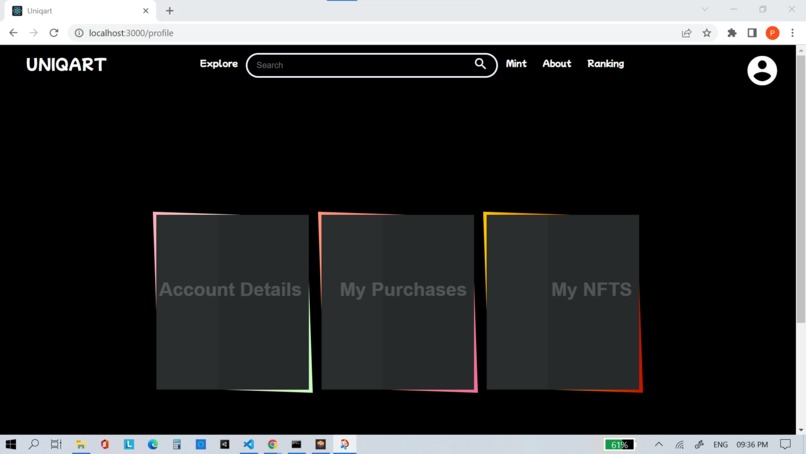The width and height of the screenshot is (806, 454).
Task: Open Task View on taskbar
Action: 56,444
